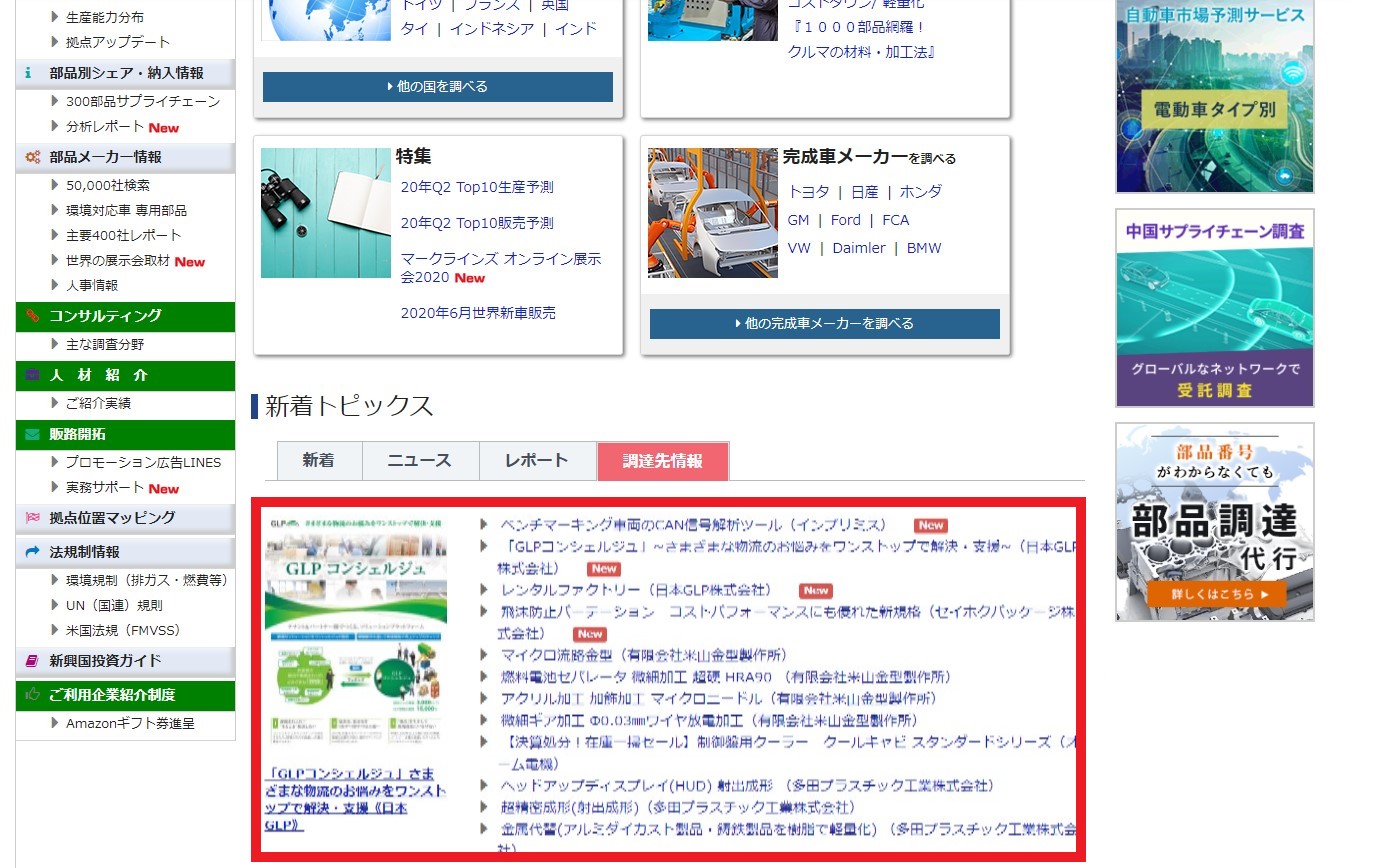Open 実務サポート sidebar item

(105, 487)
